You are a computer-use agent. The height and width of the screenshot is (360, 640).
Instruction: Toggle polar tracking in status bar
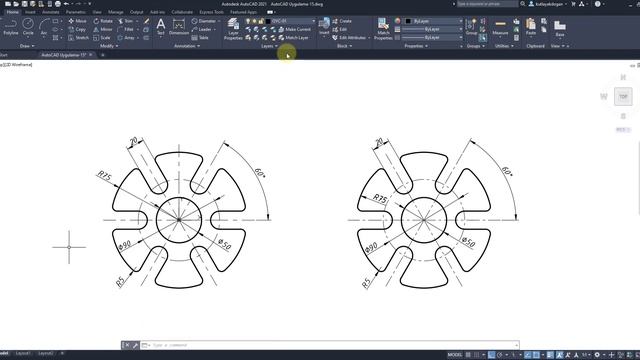tap(500, 355)
